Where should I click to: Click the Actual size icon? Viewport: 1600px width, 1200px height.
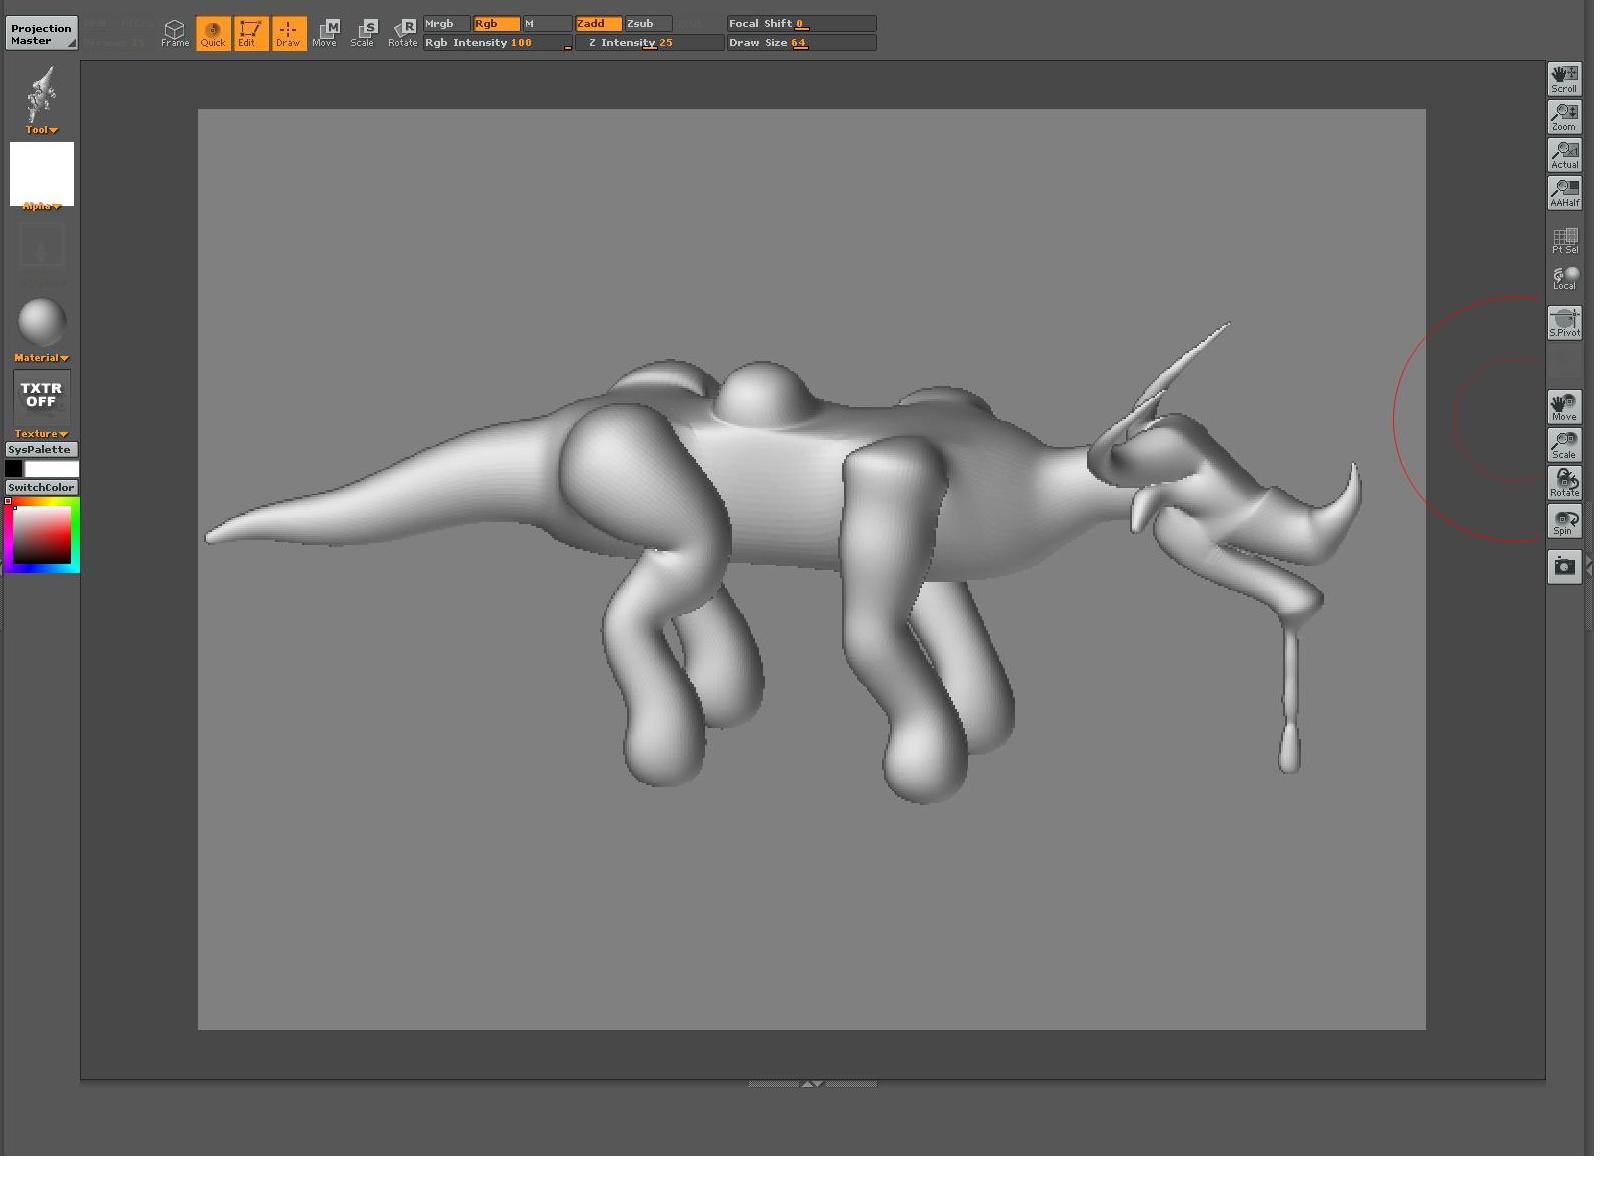click(1564, 155)
